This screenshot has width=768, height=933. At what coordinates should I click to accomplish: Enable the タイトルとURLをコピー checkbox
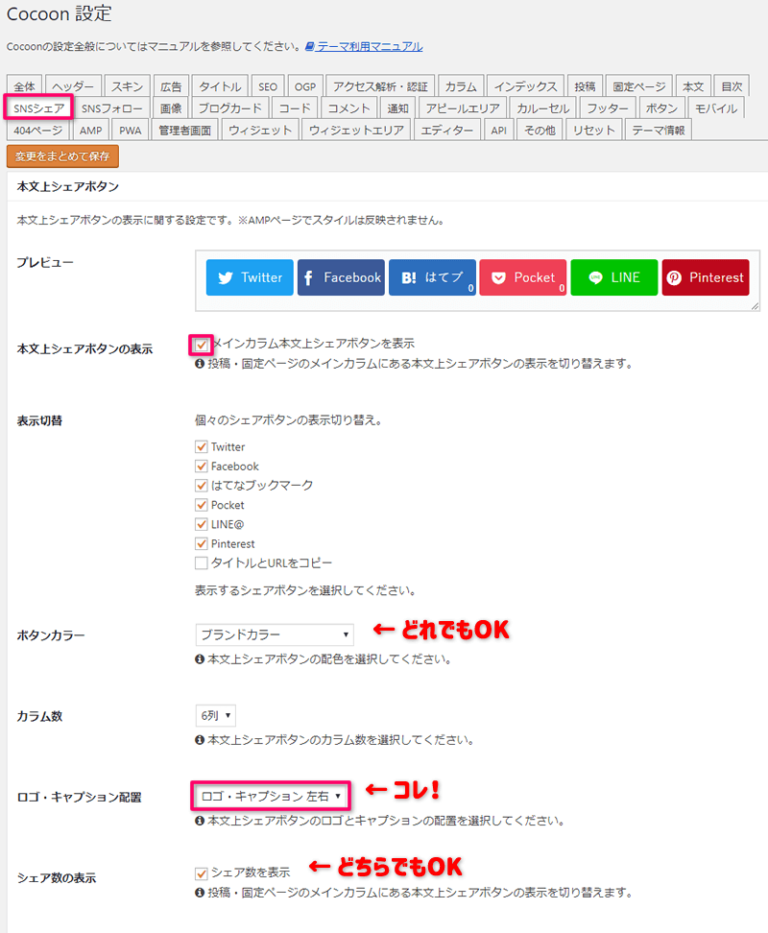pyautogui.click(x=202, y=563)
